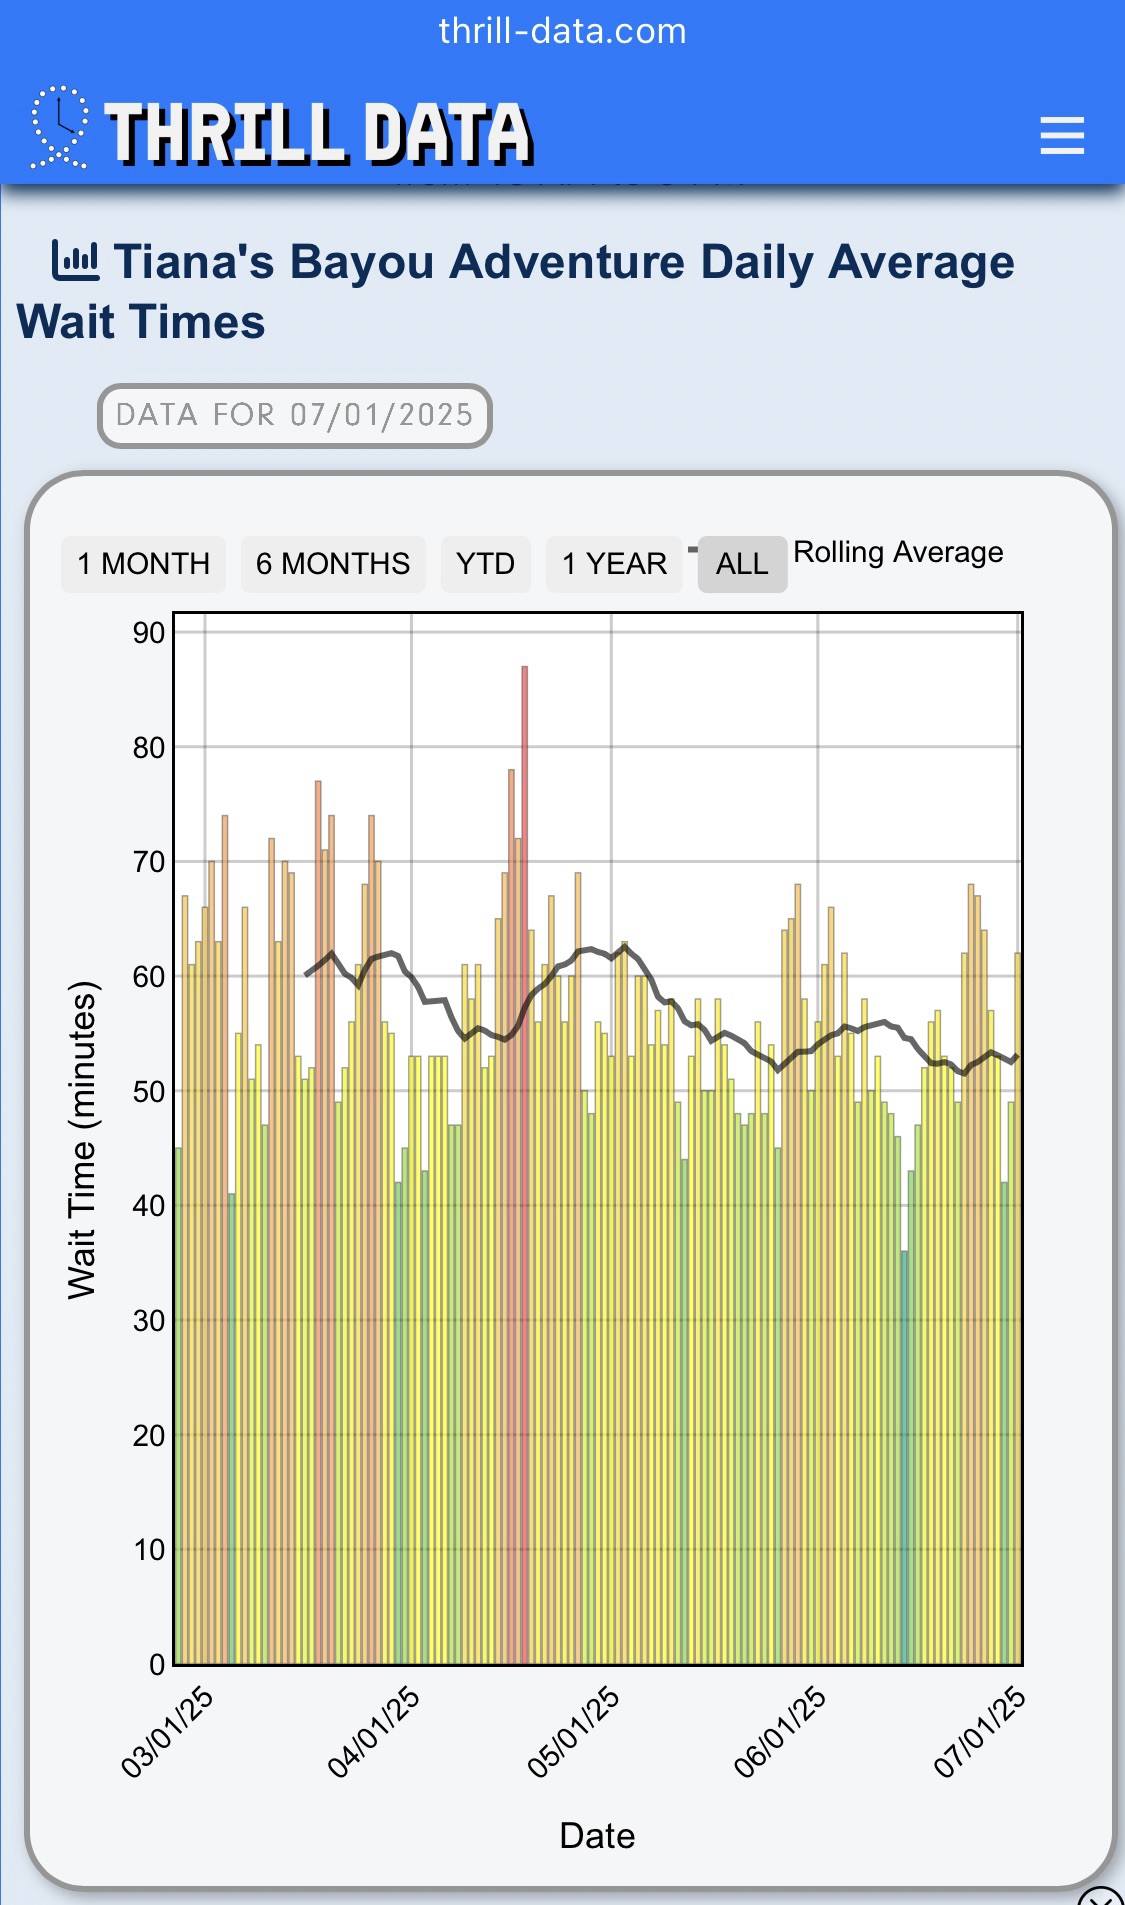Open the hamburger navigation menu
1125x1905 pixels.
[x=1062, y=135]
